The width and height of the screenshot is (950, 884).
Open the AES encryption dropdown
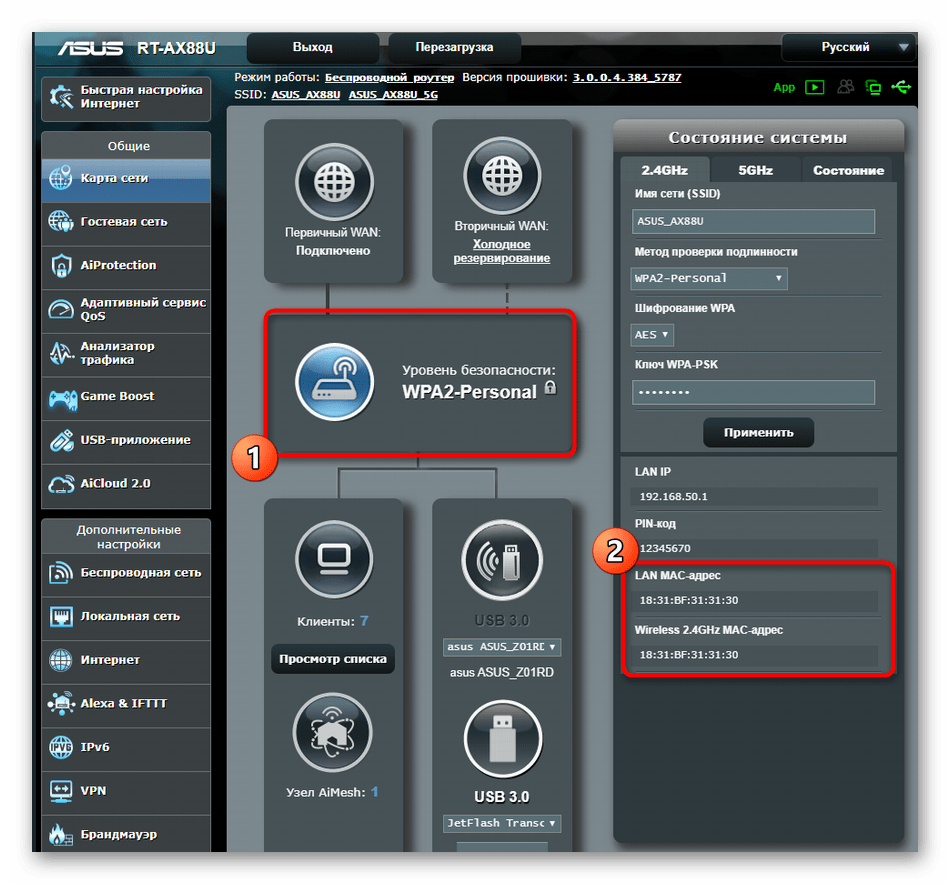pos(653,334)
